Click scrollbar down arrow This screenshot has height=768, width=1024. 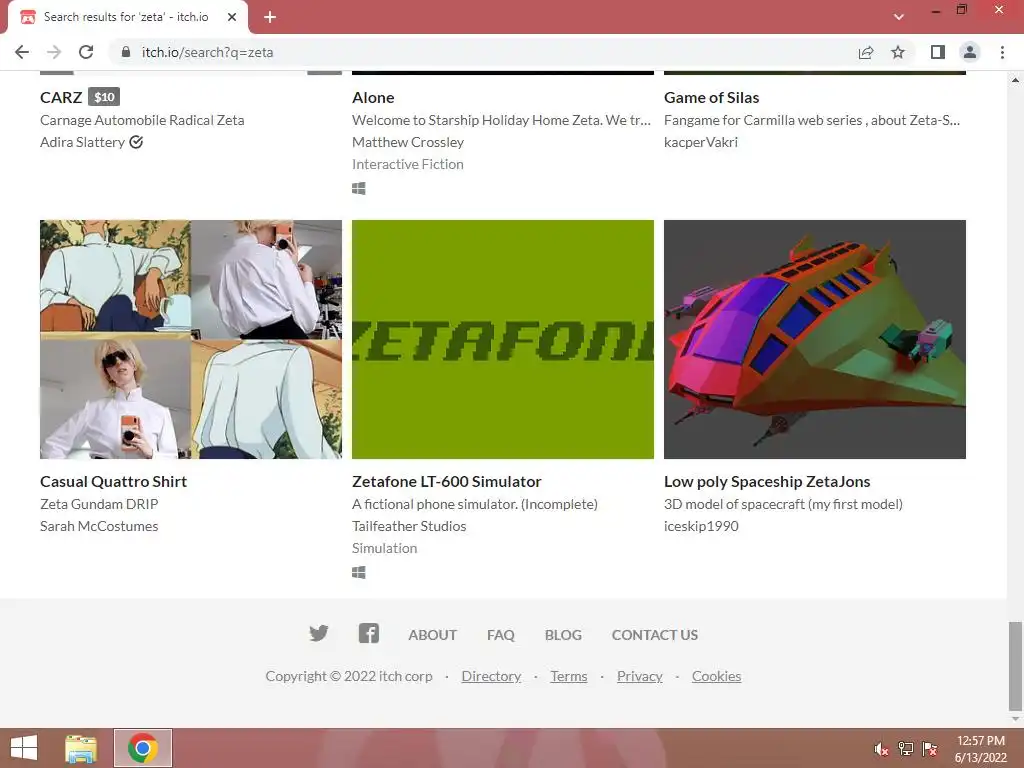[x=1015, y=720]
